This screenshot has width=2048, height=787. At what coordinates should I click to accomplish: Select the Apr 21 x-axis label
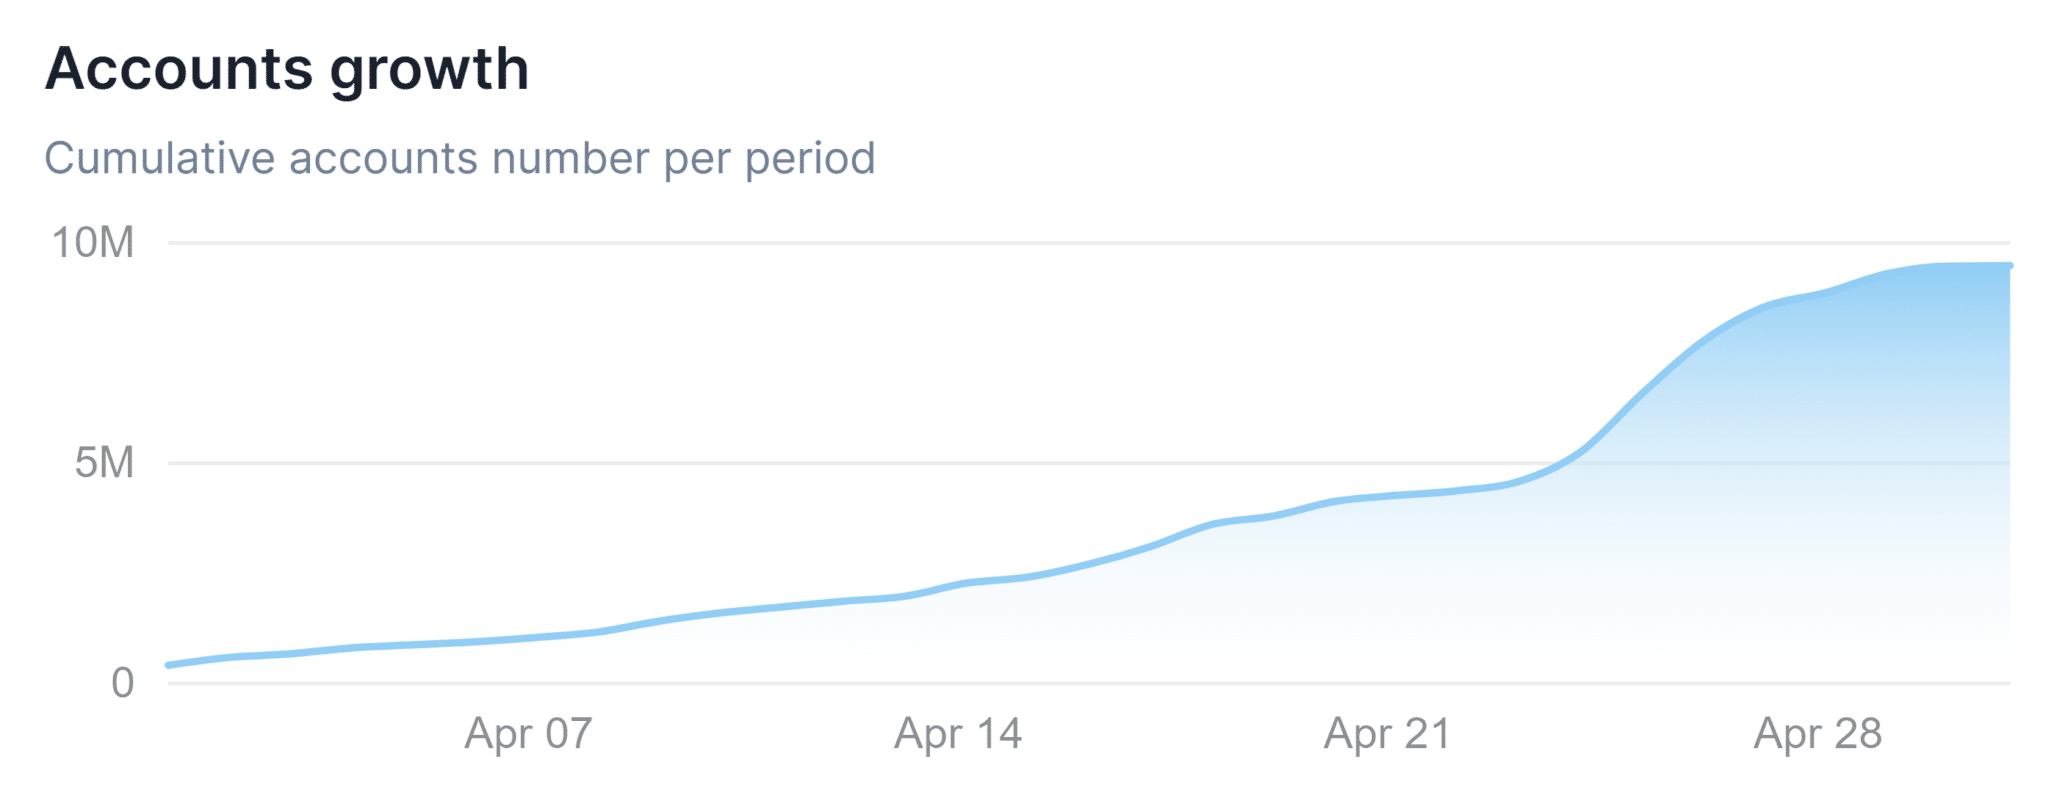(1387, 734)
